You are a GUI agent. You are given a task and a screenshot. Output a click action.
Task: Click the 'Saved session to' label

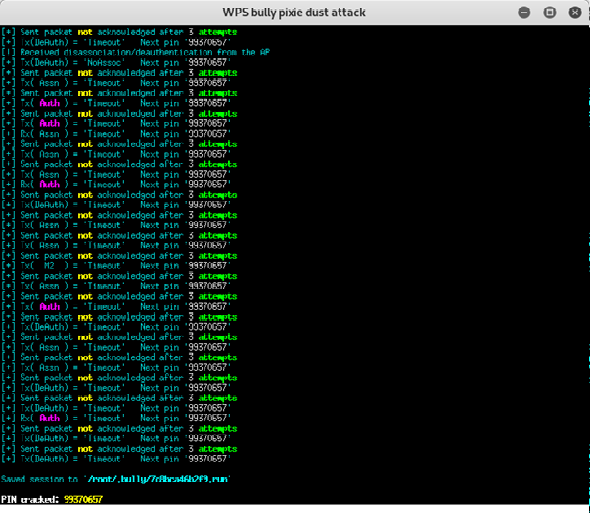click(39, 479)
